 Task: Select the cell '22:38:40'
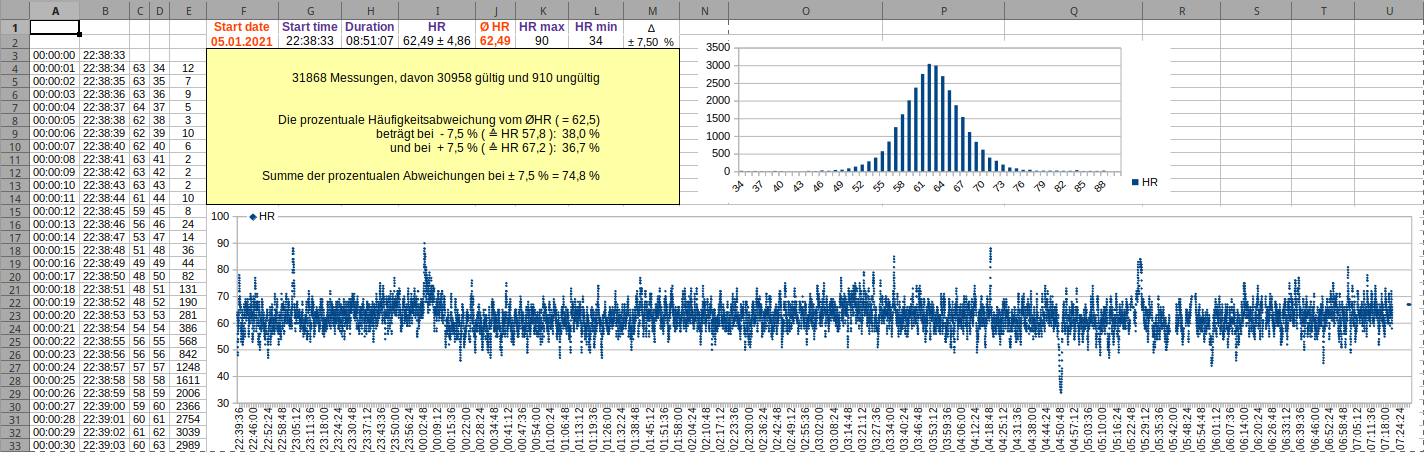[x=104, y=146]
